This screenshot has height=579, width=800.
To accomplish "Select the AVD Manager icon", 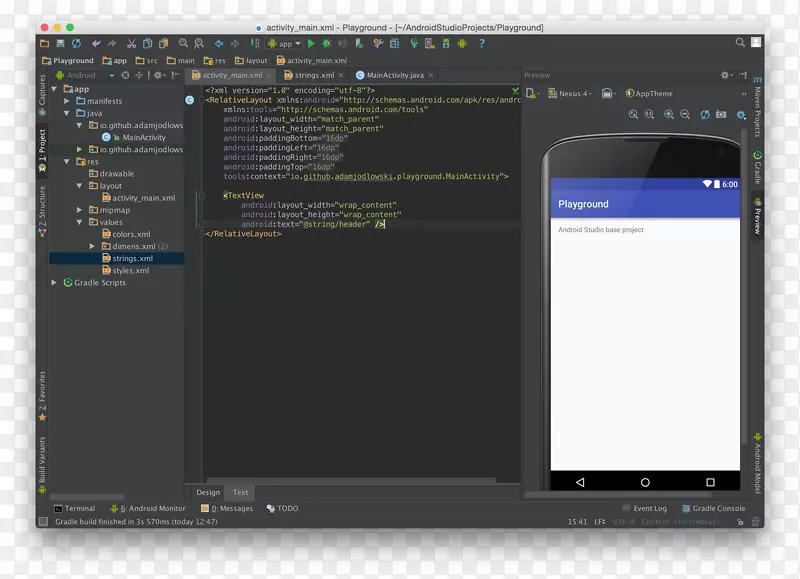I will tap(429, 44).
